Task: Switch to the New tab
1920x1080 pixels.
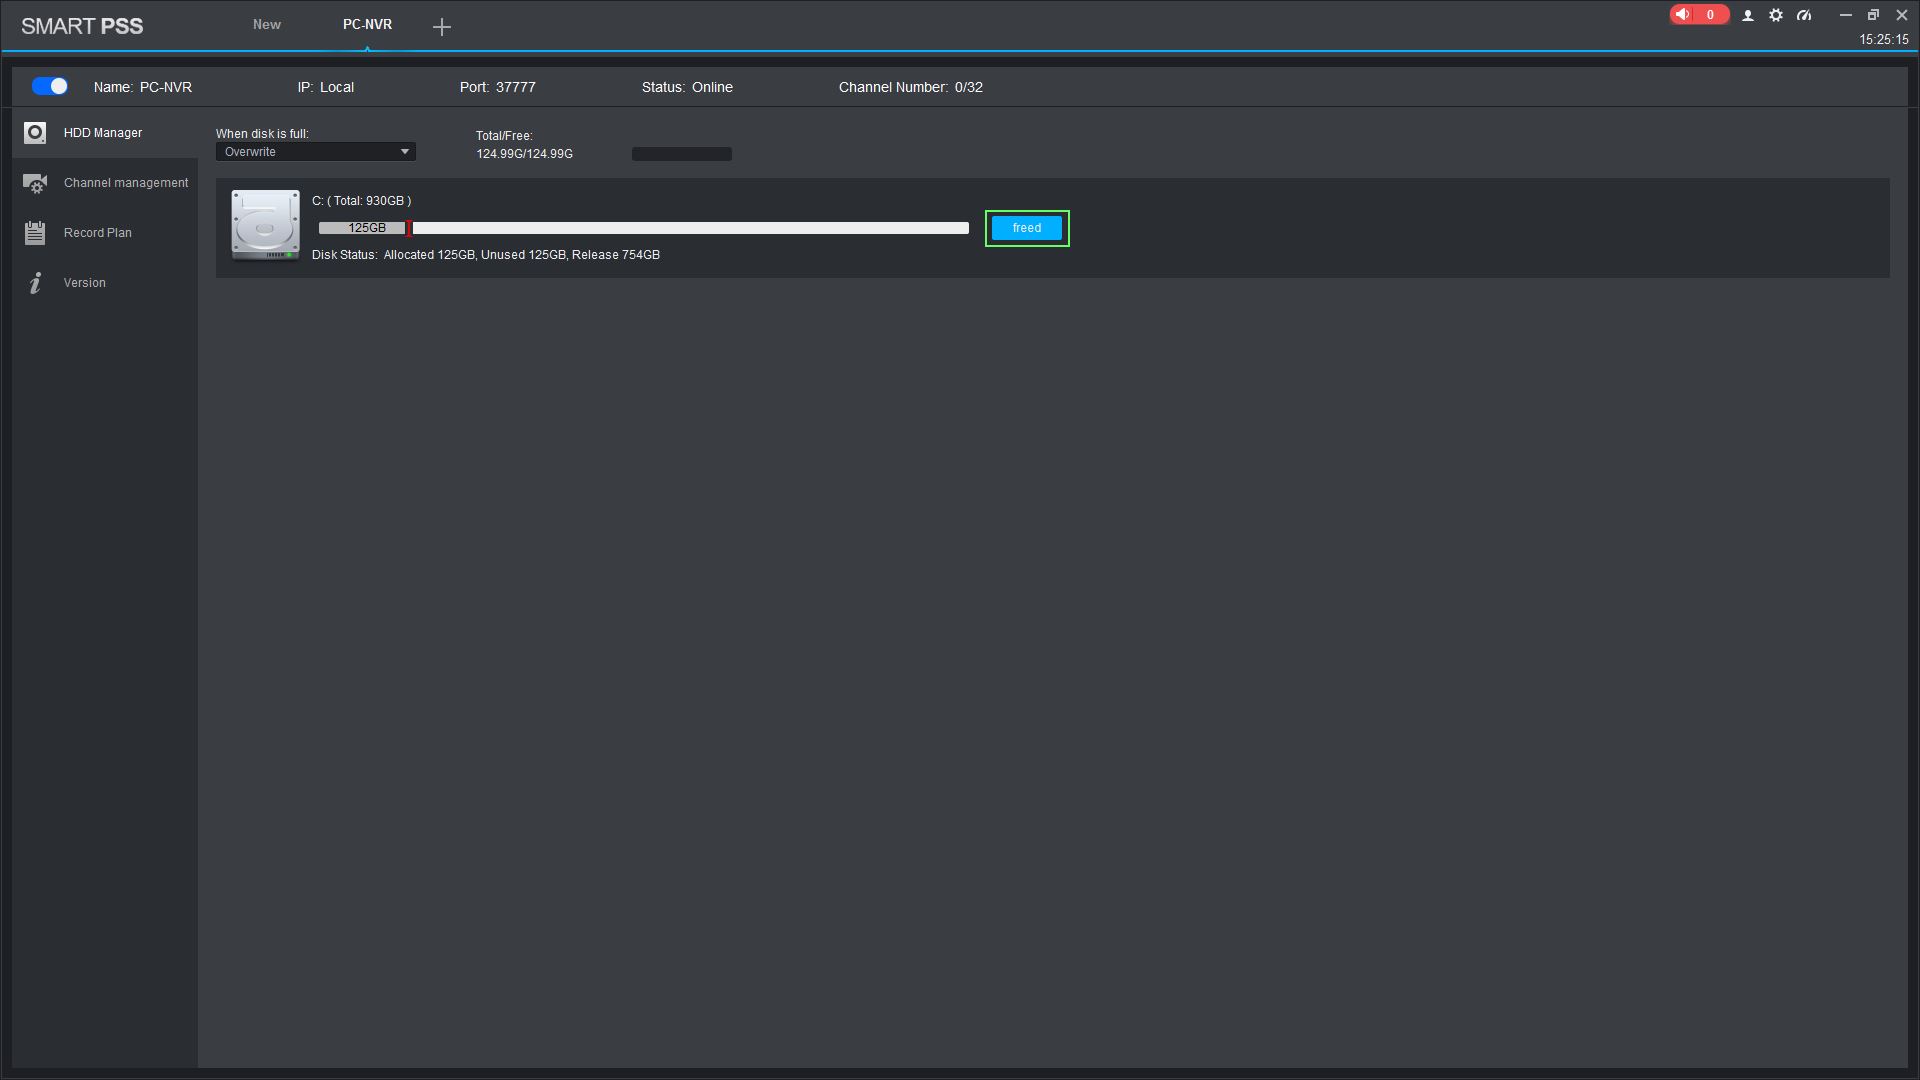Action: pyautogui.click(x=267, y=25)
